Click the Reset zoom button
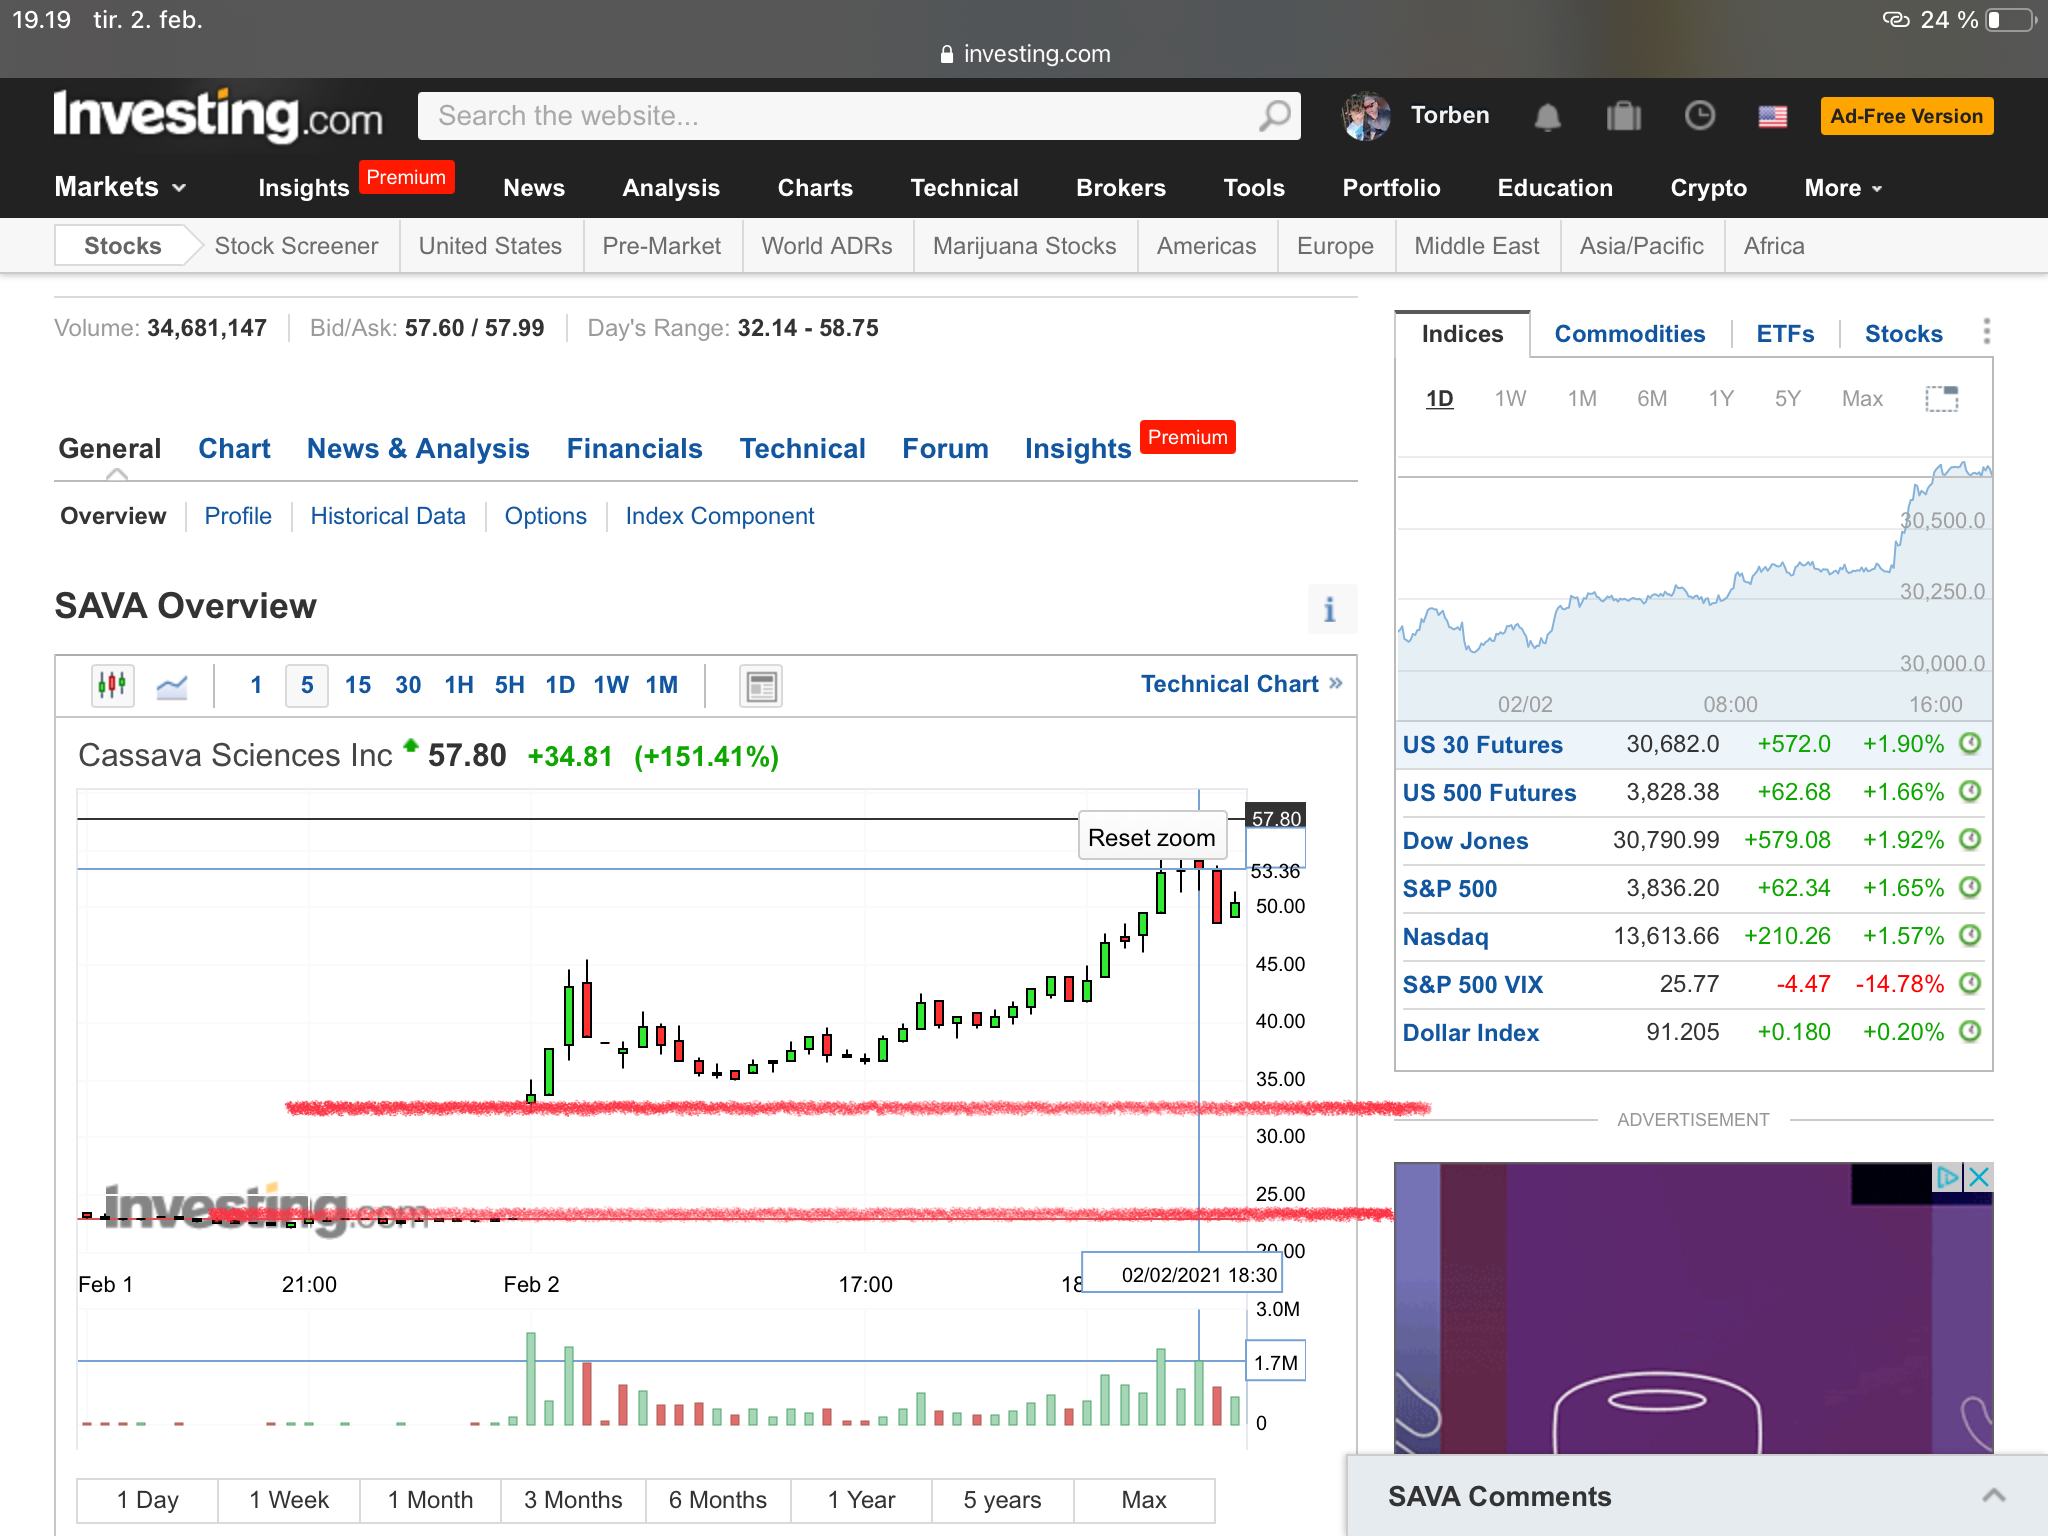This screenshot has width=2048, height=1536. coord(1152,837)
